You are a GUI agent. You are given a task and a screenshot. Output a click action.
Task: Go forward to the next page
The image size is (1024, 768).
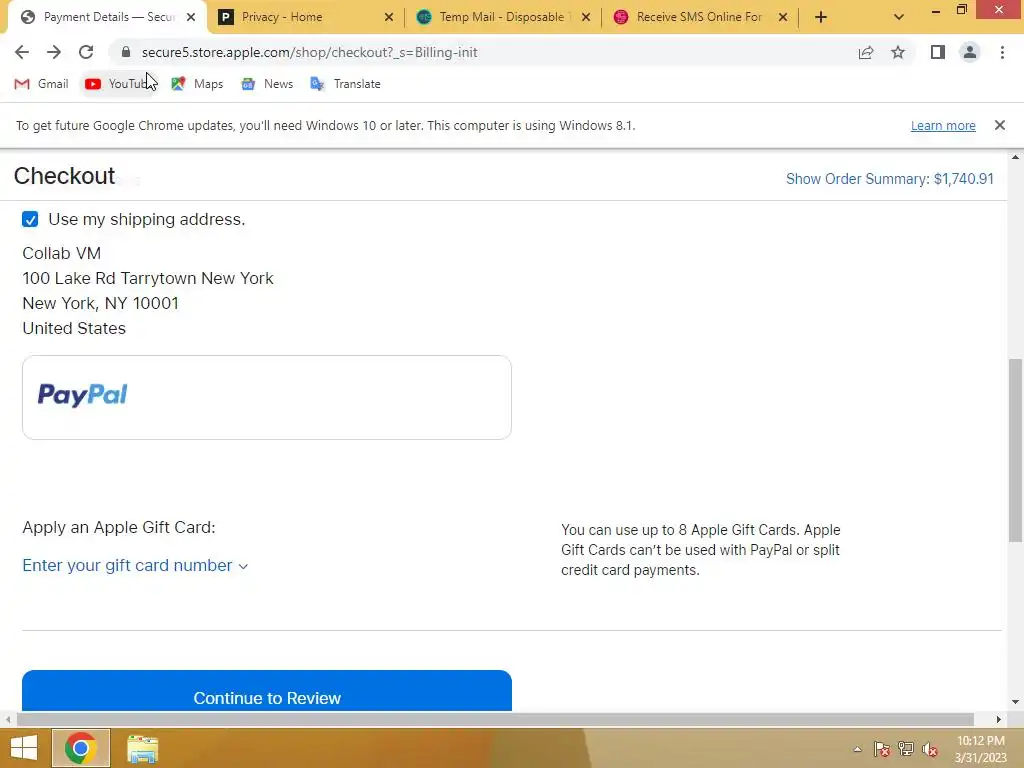(54, 52)
